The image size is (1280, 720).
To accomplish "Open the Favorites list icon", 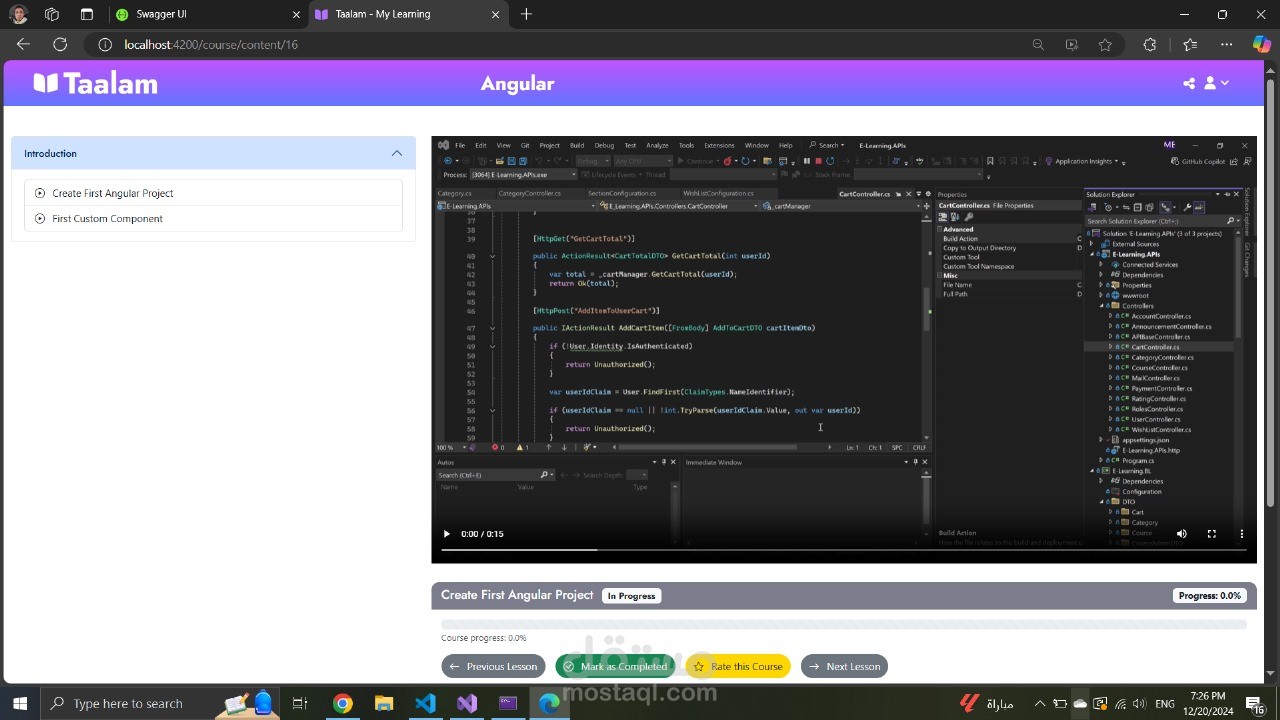I will (x=1189, y=45).
